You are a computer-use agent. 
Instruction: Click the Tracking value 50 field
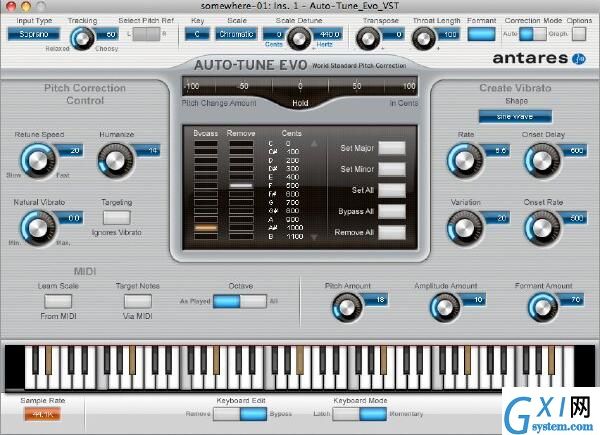tap(106, 34)
